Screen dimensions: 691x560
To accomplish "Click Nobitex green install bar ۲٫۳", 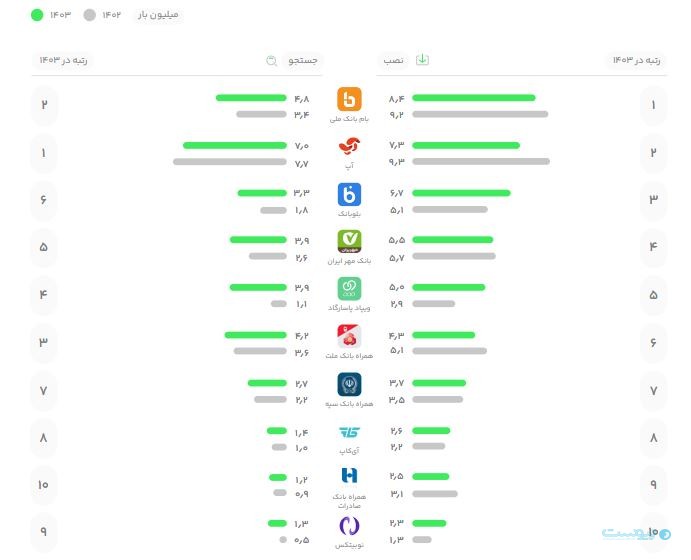I will pos(429,523).
